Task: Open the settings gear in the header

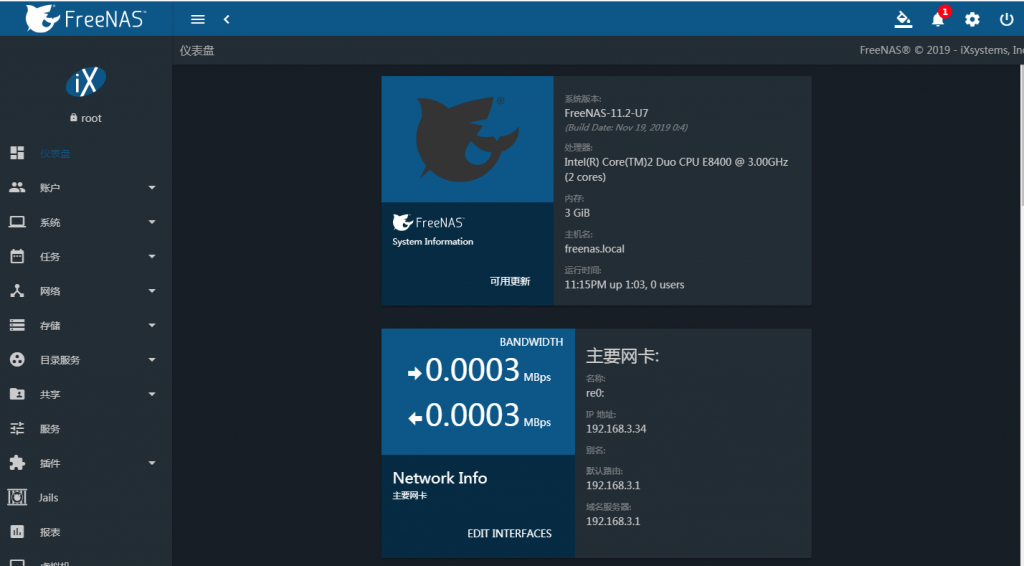Action: tap(972, 20)
